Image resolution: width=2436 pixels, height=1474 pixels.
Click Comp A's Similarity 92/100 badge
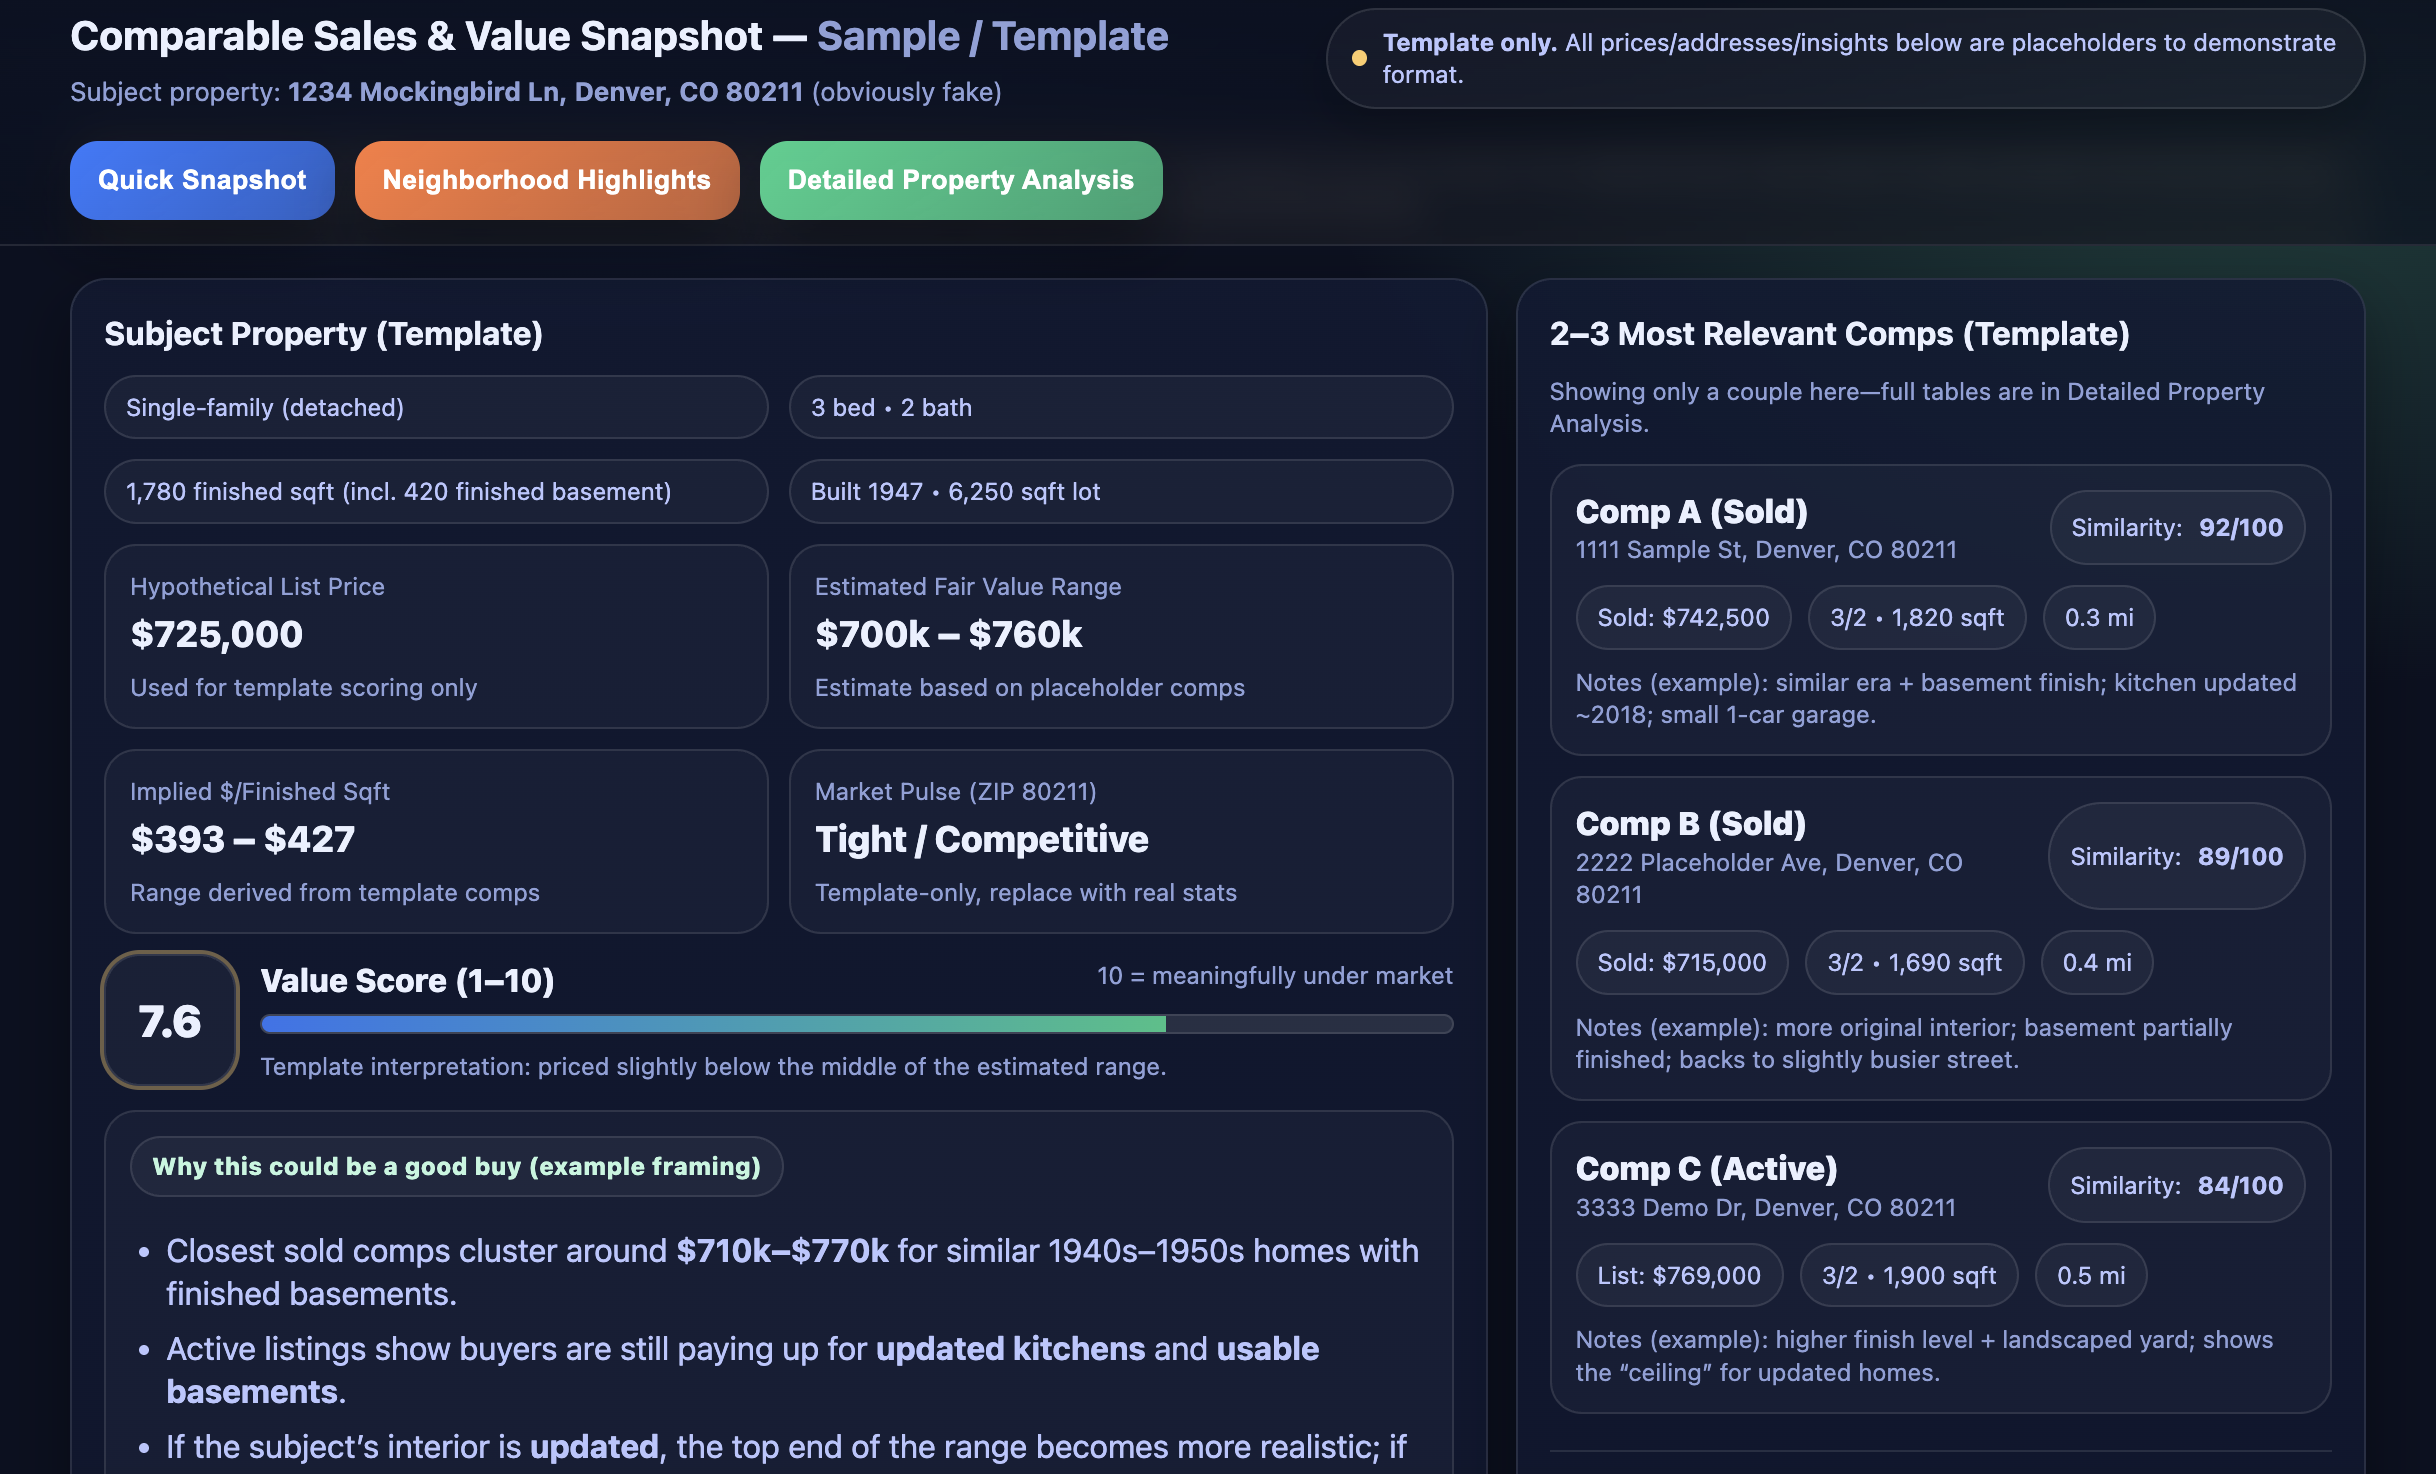[x=2178, y=527]
